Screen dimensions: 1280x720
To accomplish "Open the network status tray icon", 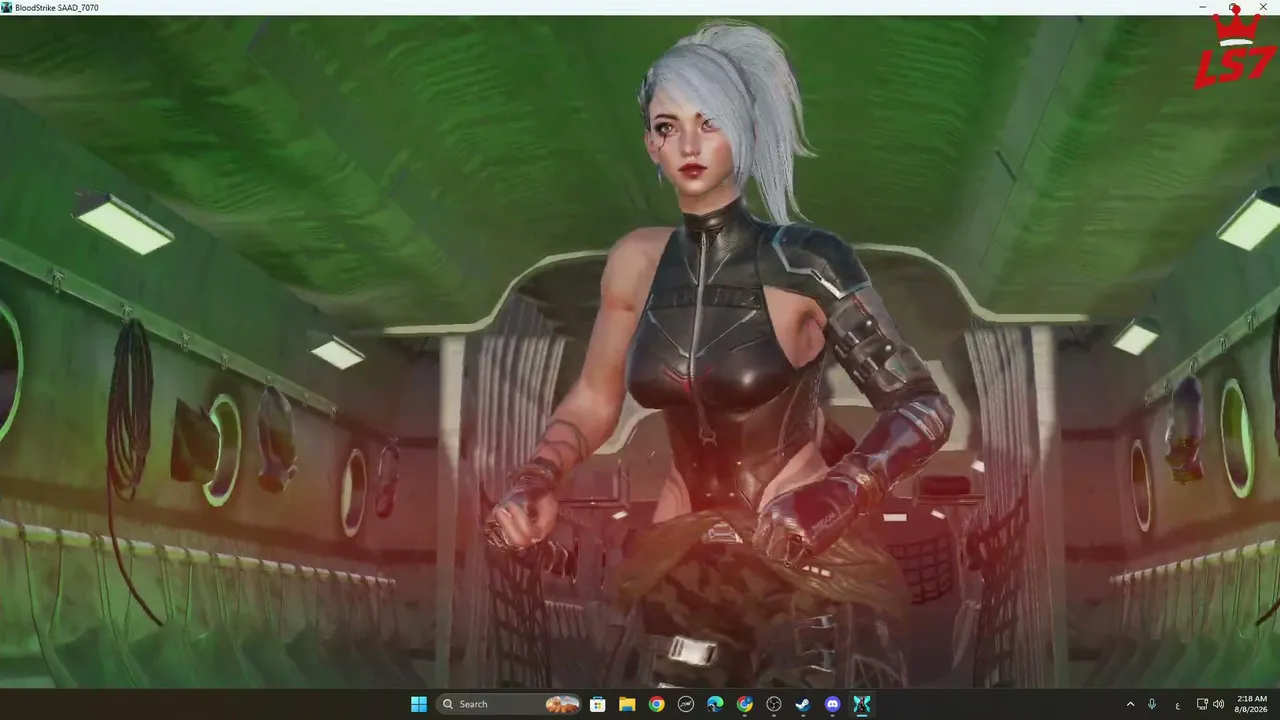I will 1202,704.
